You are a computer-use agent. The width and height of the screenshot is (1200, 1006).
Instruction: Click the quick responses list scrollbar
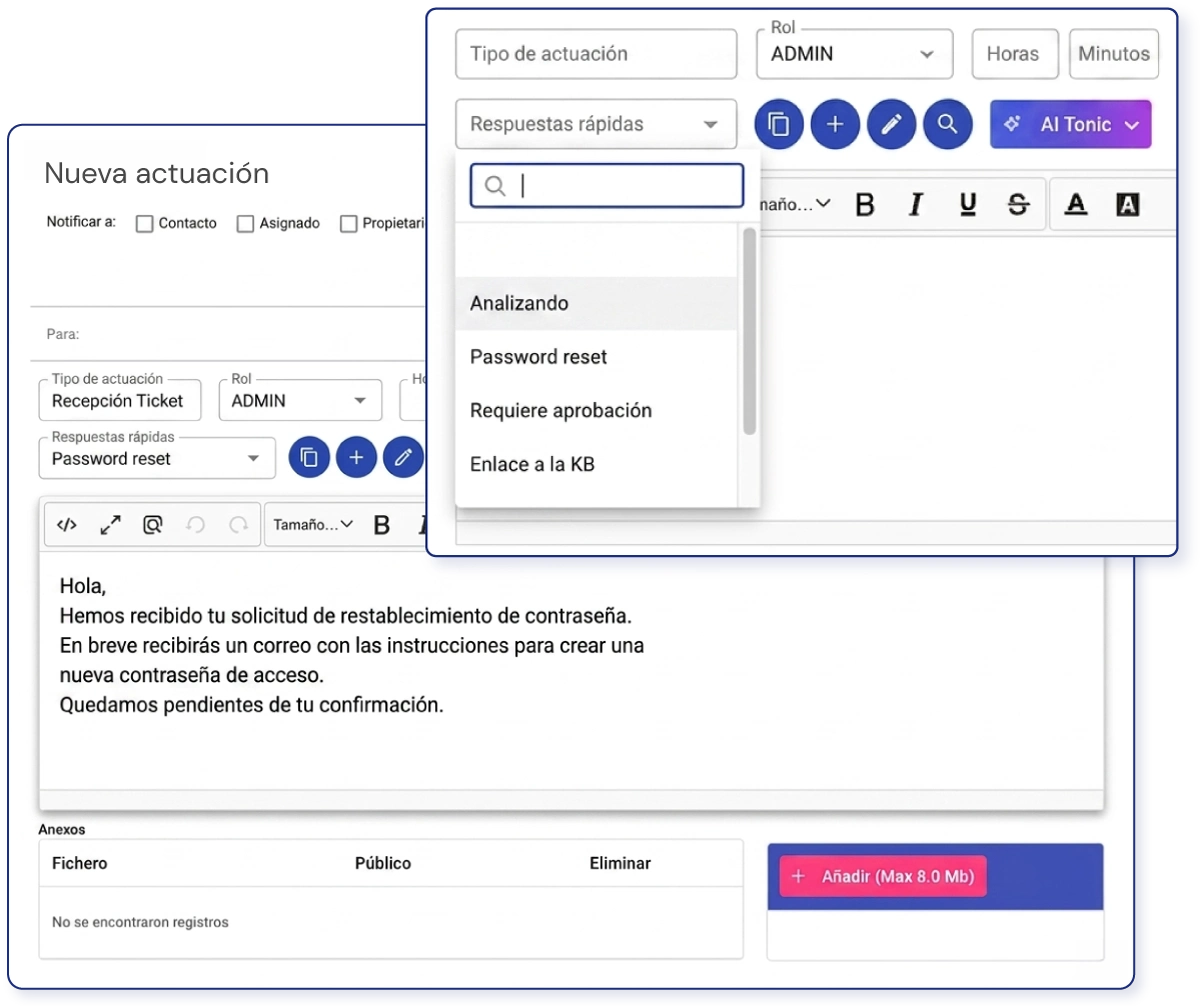click(x=749, y=331)
